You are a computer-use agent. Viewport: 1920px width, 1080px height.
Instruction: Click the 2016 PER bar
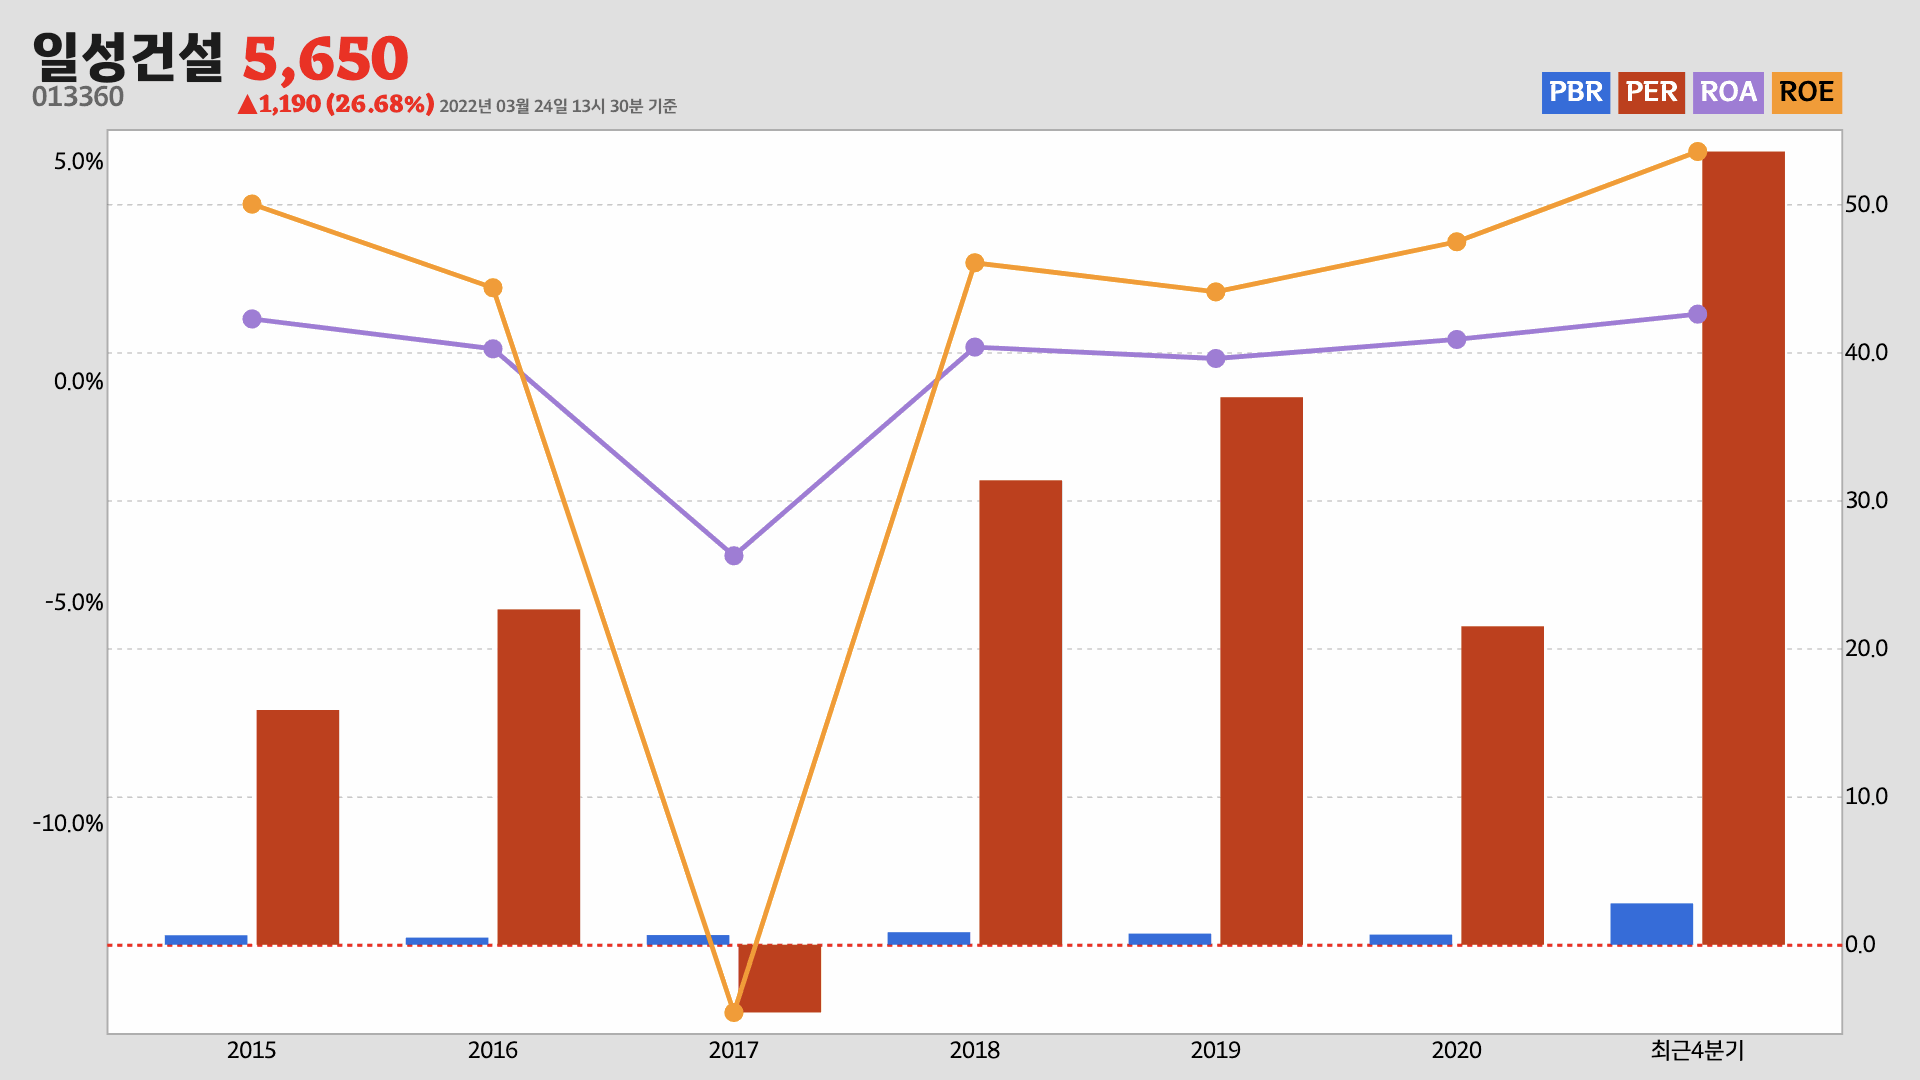[539, 777]
